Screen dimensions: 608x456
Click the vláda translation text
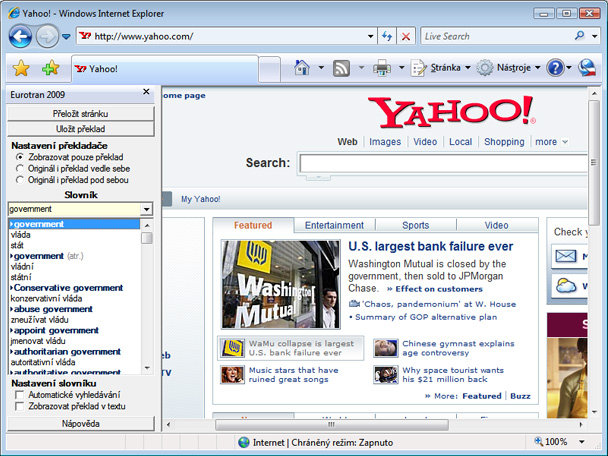[x=21, y=235]
